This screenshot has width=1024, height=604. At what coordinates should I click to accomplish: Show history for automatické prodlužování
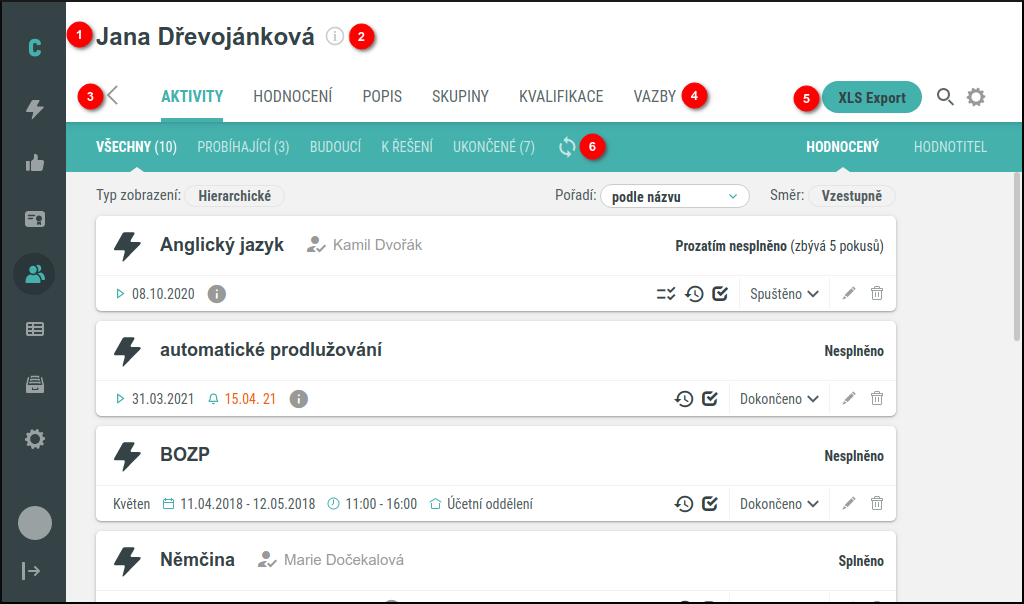[684, 399]
